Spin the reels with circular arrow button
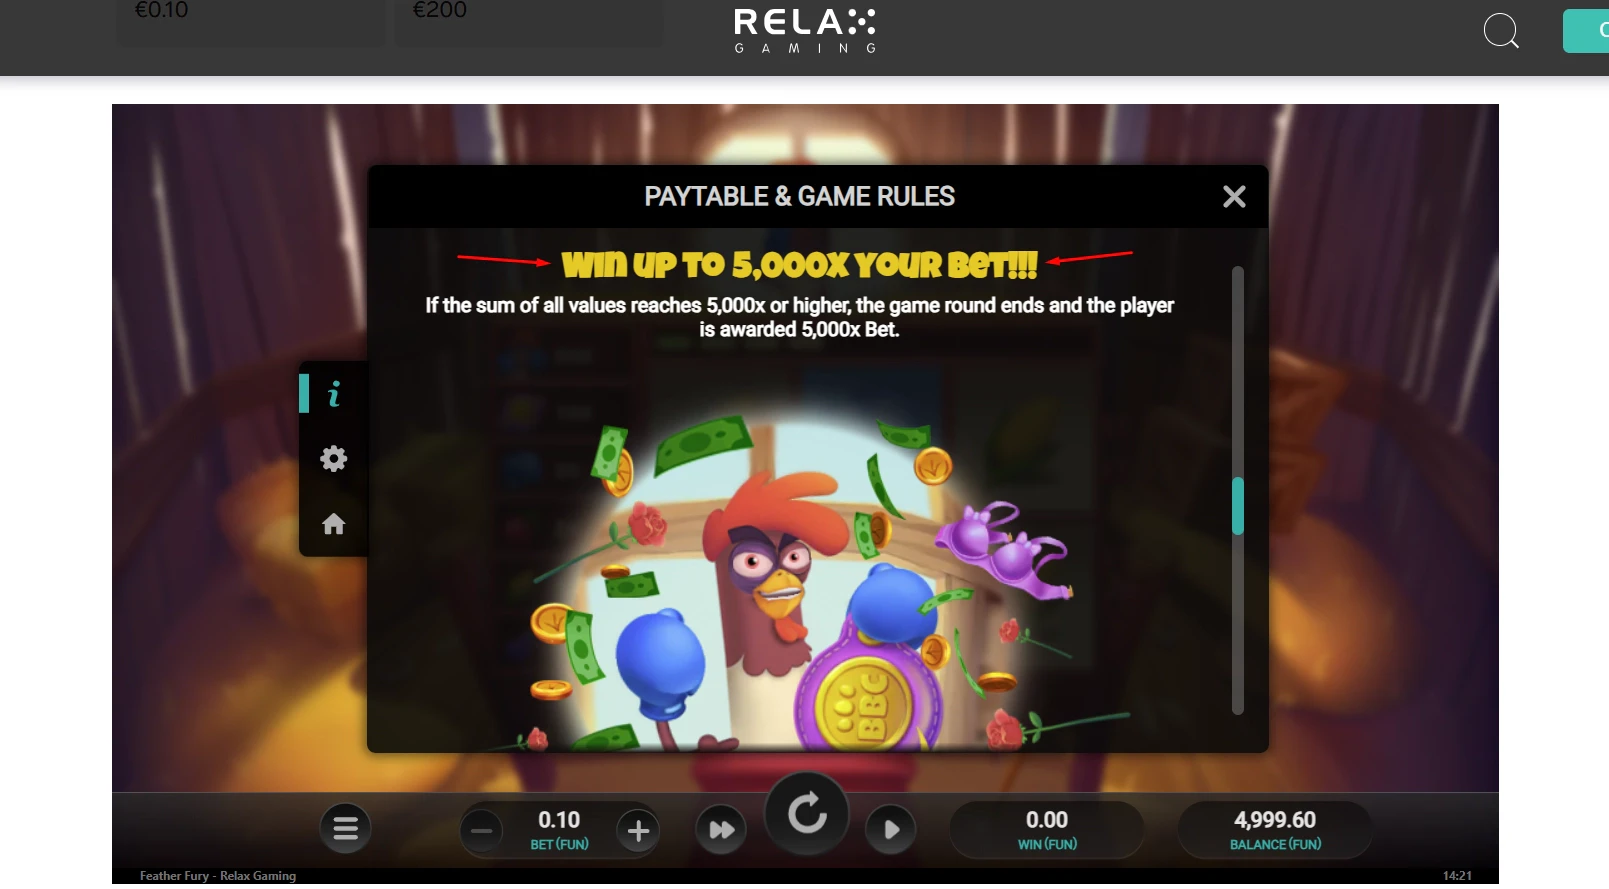Image resolution: width=1609 pixels, height=889 pixels. click(807, 814)
